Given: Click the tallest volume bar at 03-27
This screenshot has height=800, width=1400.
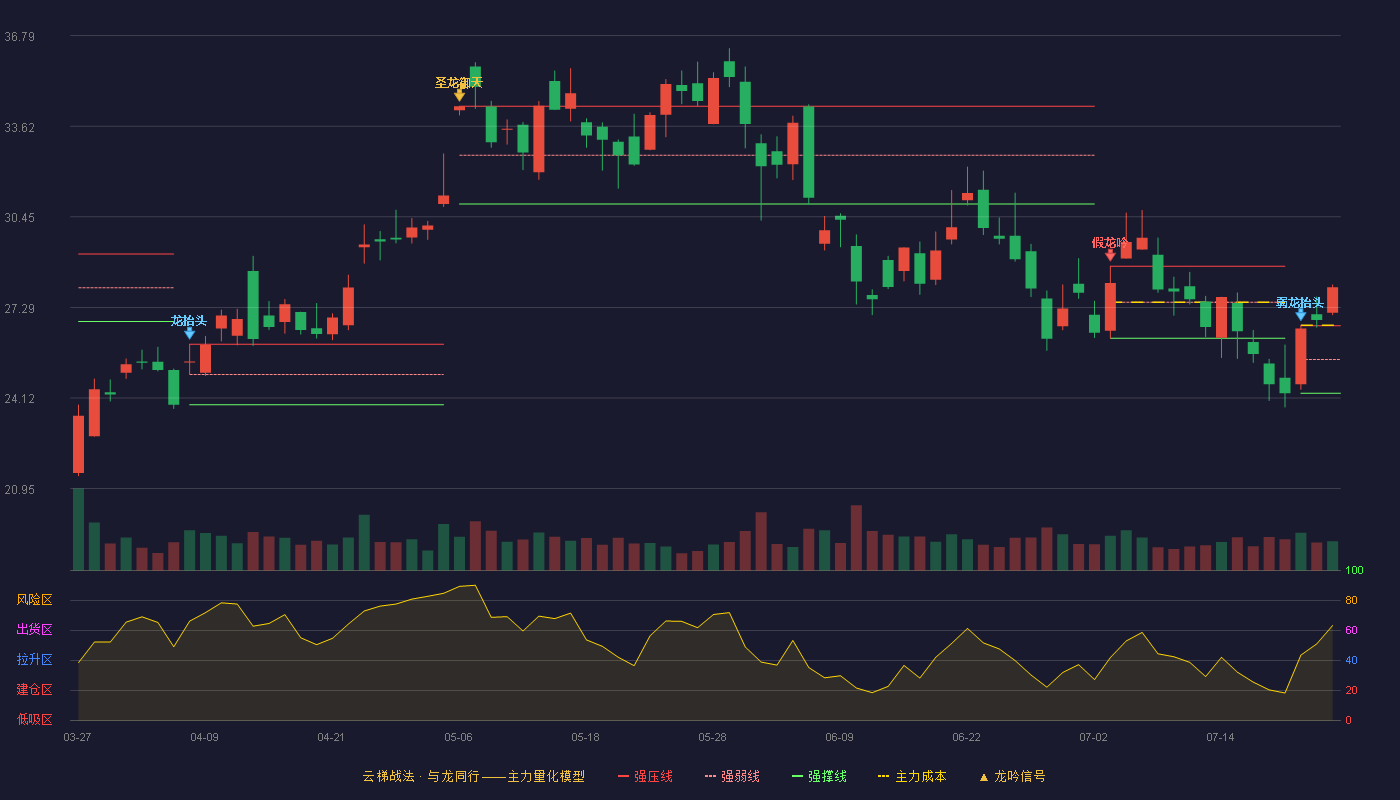Looking at the screenshot, I should tap(78, 529).
